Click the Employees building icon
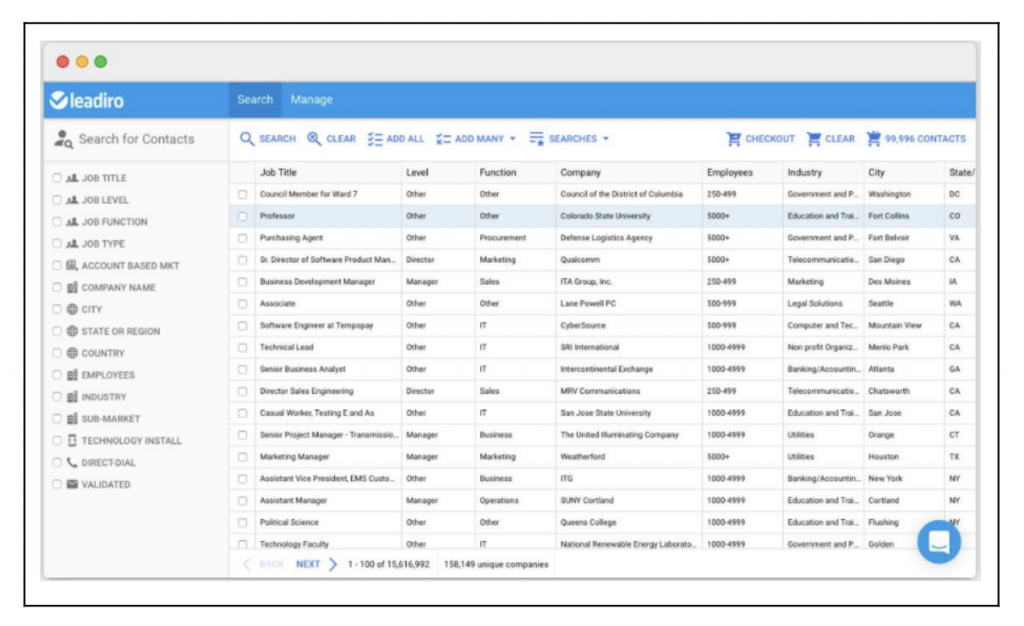Screen dimensions: 1024x626 coord(72,375)
